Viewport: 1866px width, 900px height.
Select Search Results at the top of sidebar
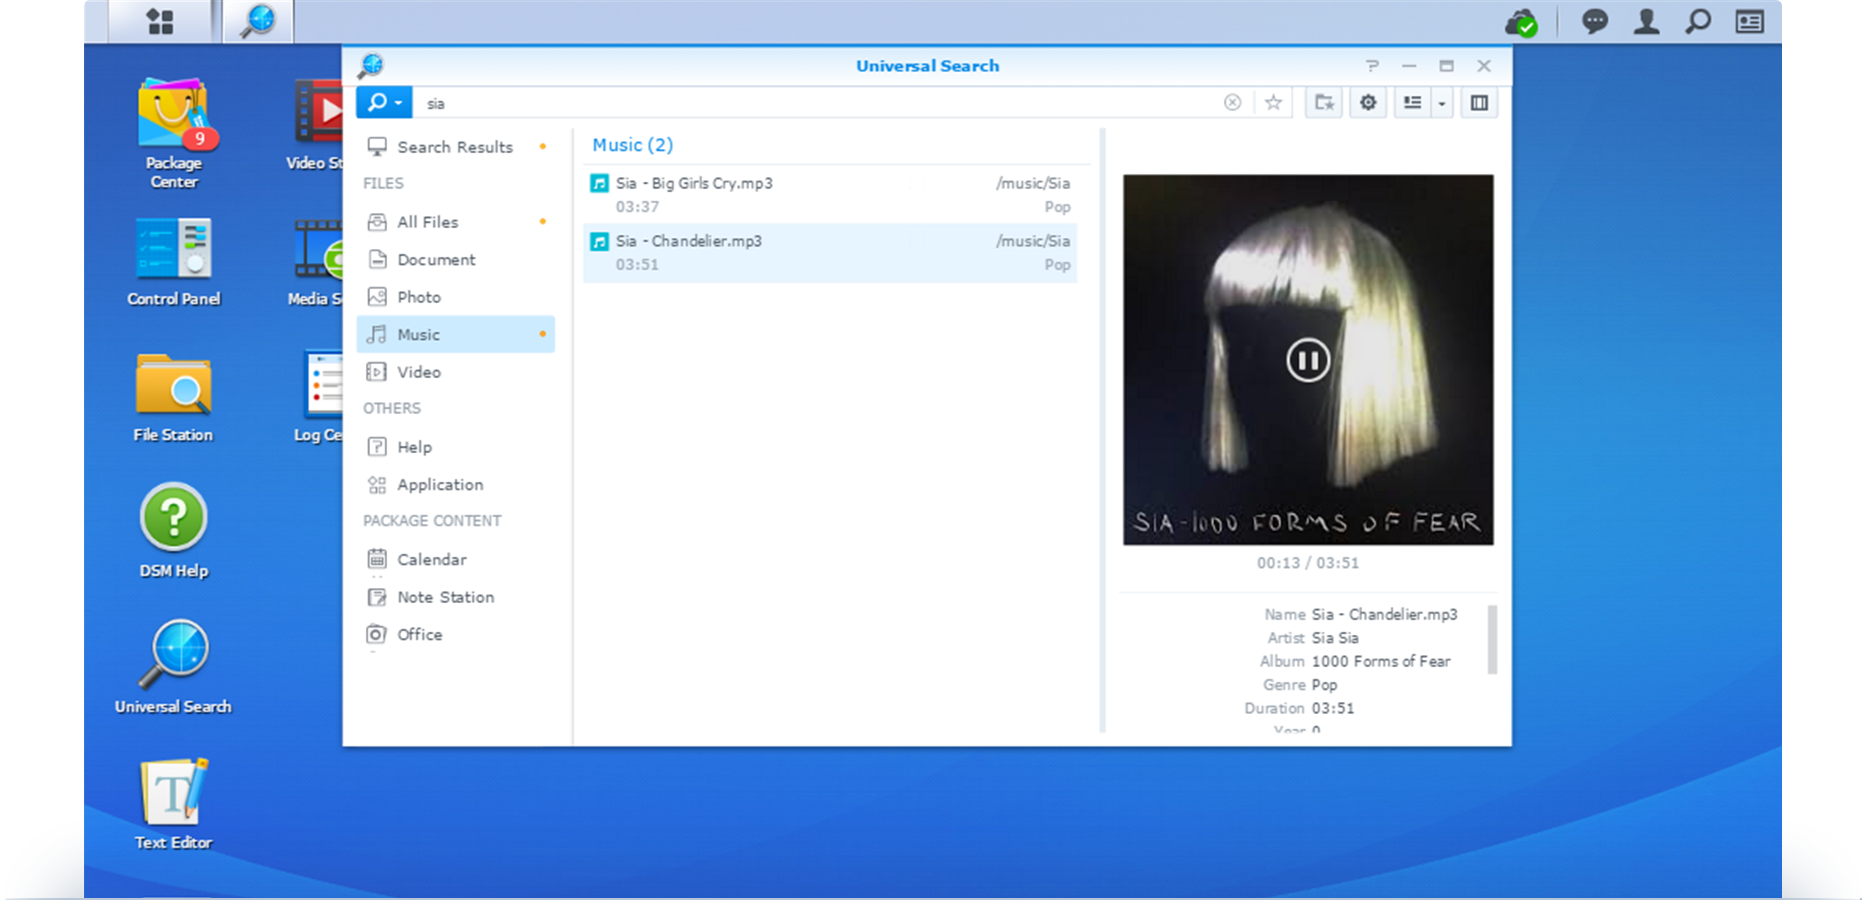(x=454, y=146)
